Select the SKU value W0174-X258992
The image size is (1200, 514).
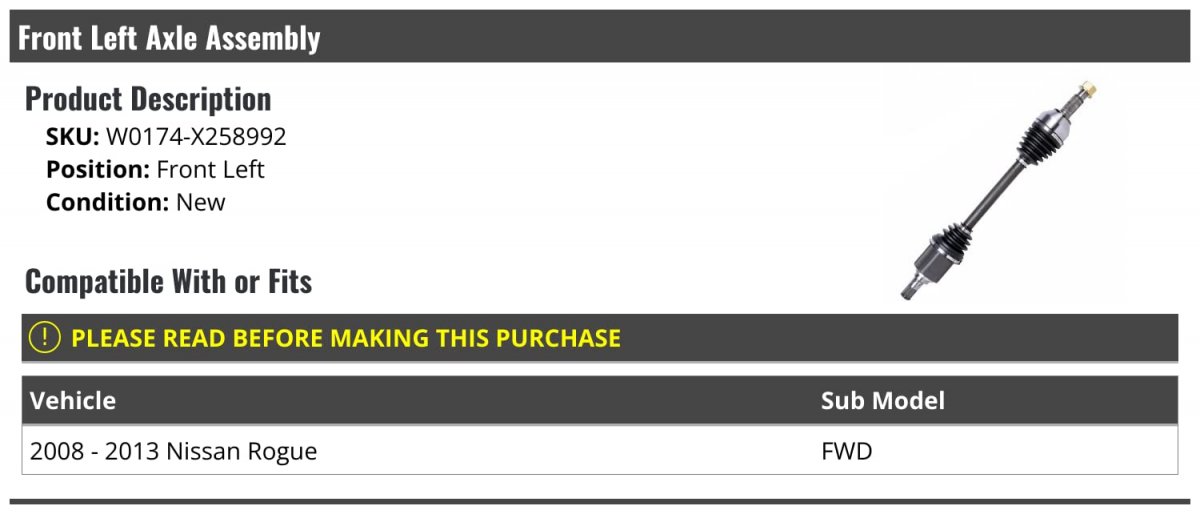point(196,137)
